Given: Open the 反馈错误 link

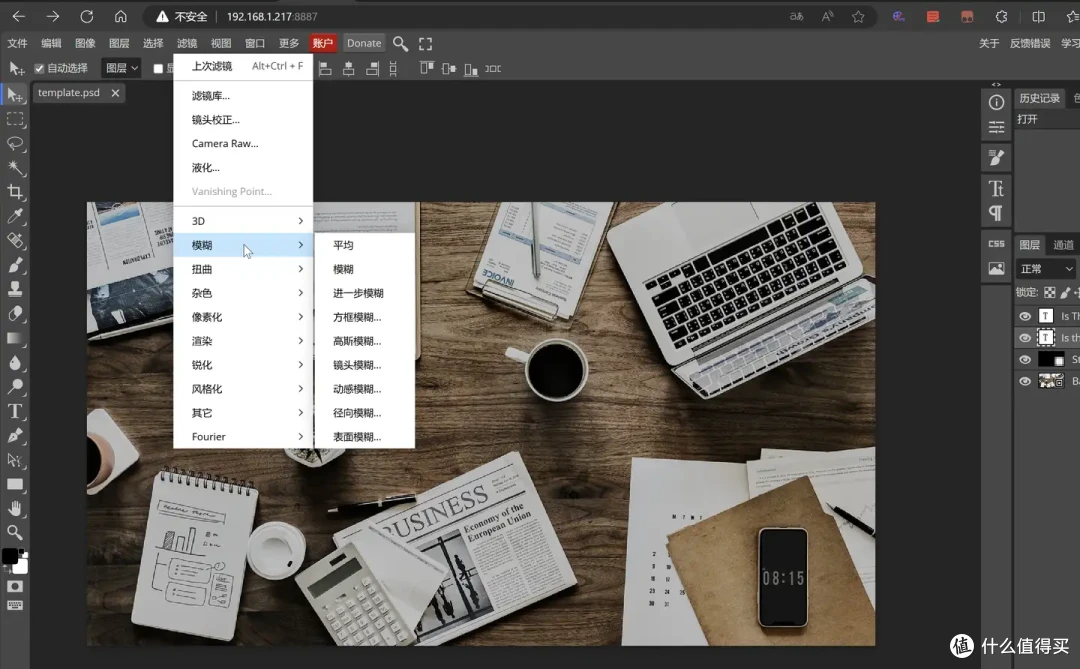Looking at the screenshot, I should pyautogui.click(x=1030, y=43).
